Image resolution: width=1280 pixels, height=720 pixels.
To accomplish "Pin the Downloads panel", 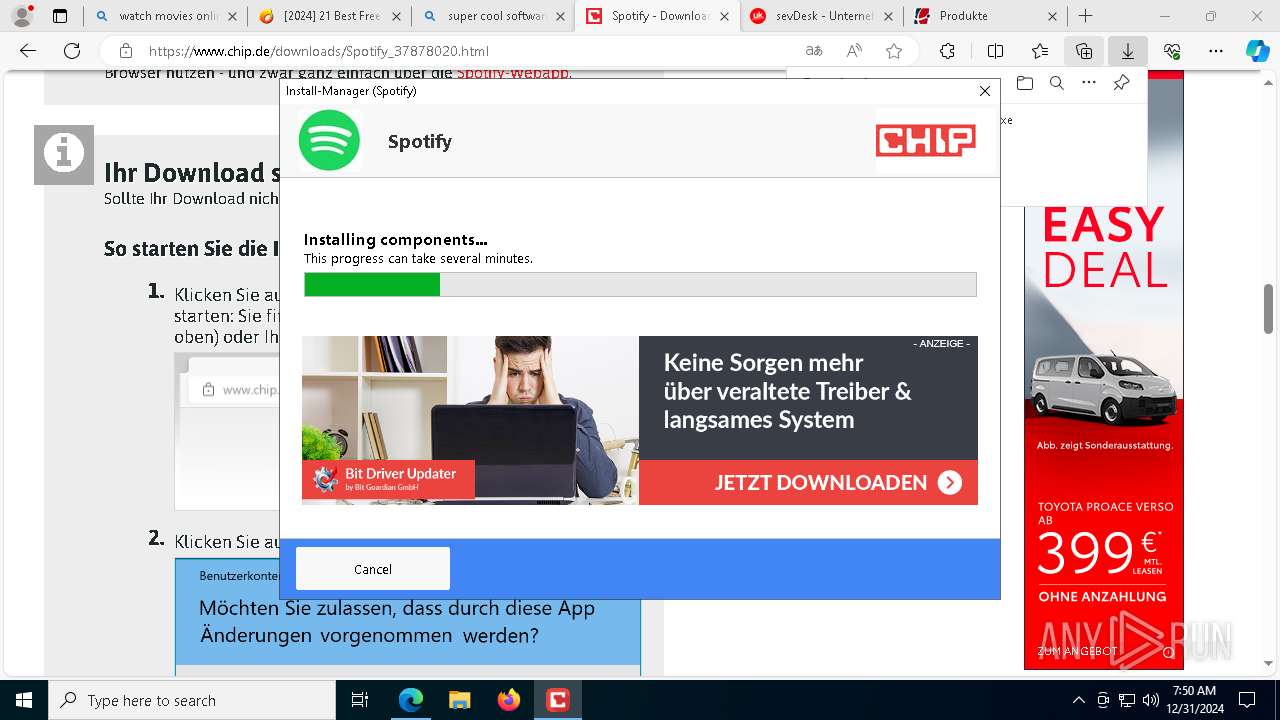I will click(1122, 83).
